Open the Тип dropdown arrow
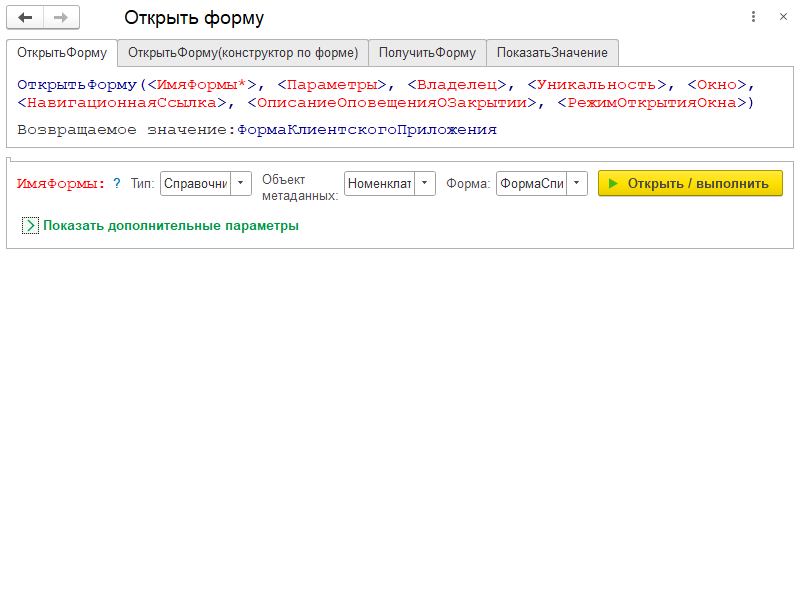This screenshot has height=600, width=800. tap(241, 183)
